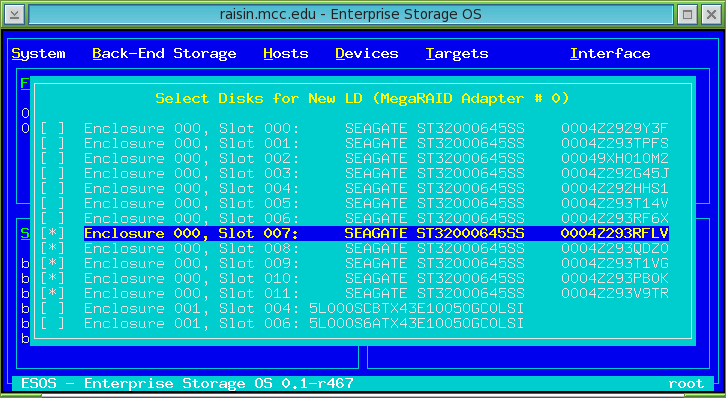Screen dimensions: 726x398
Task: Click disk ID 5L000S6ATX43E10050GC0LSI
Action: click(x=417, y=323)
